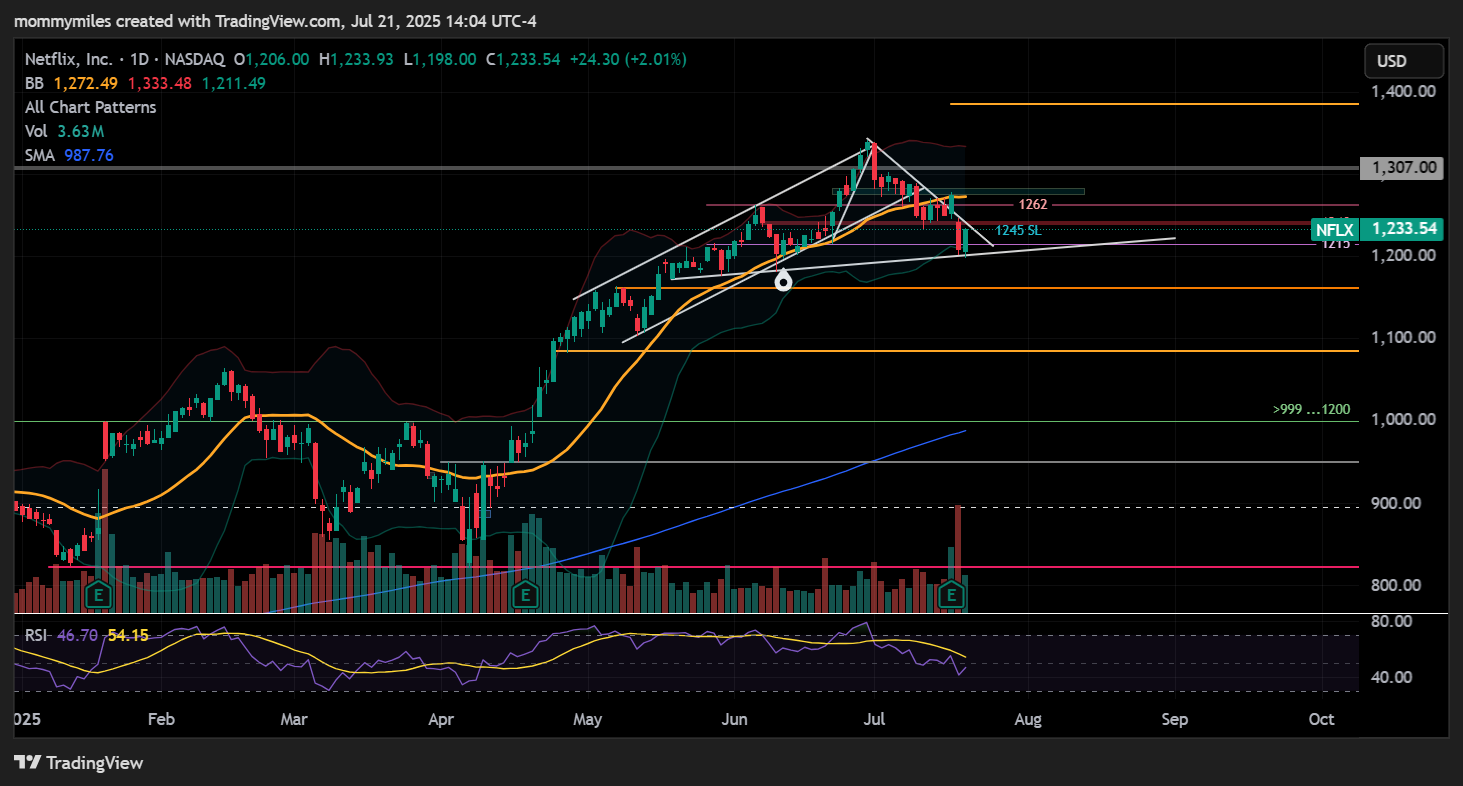Screen dimensions: 1463x786
Task: Click the 1262 annotation text
Action: (1032, 204)
